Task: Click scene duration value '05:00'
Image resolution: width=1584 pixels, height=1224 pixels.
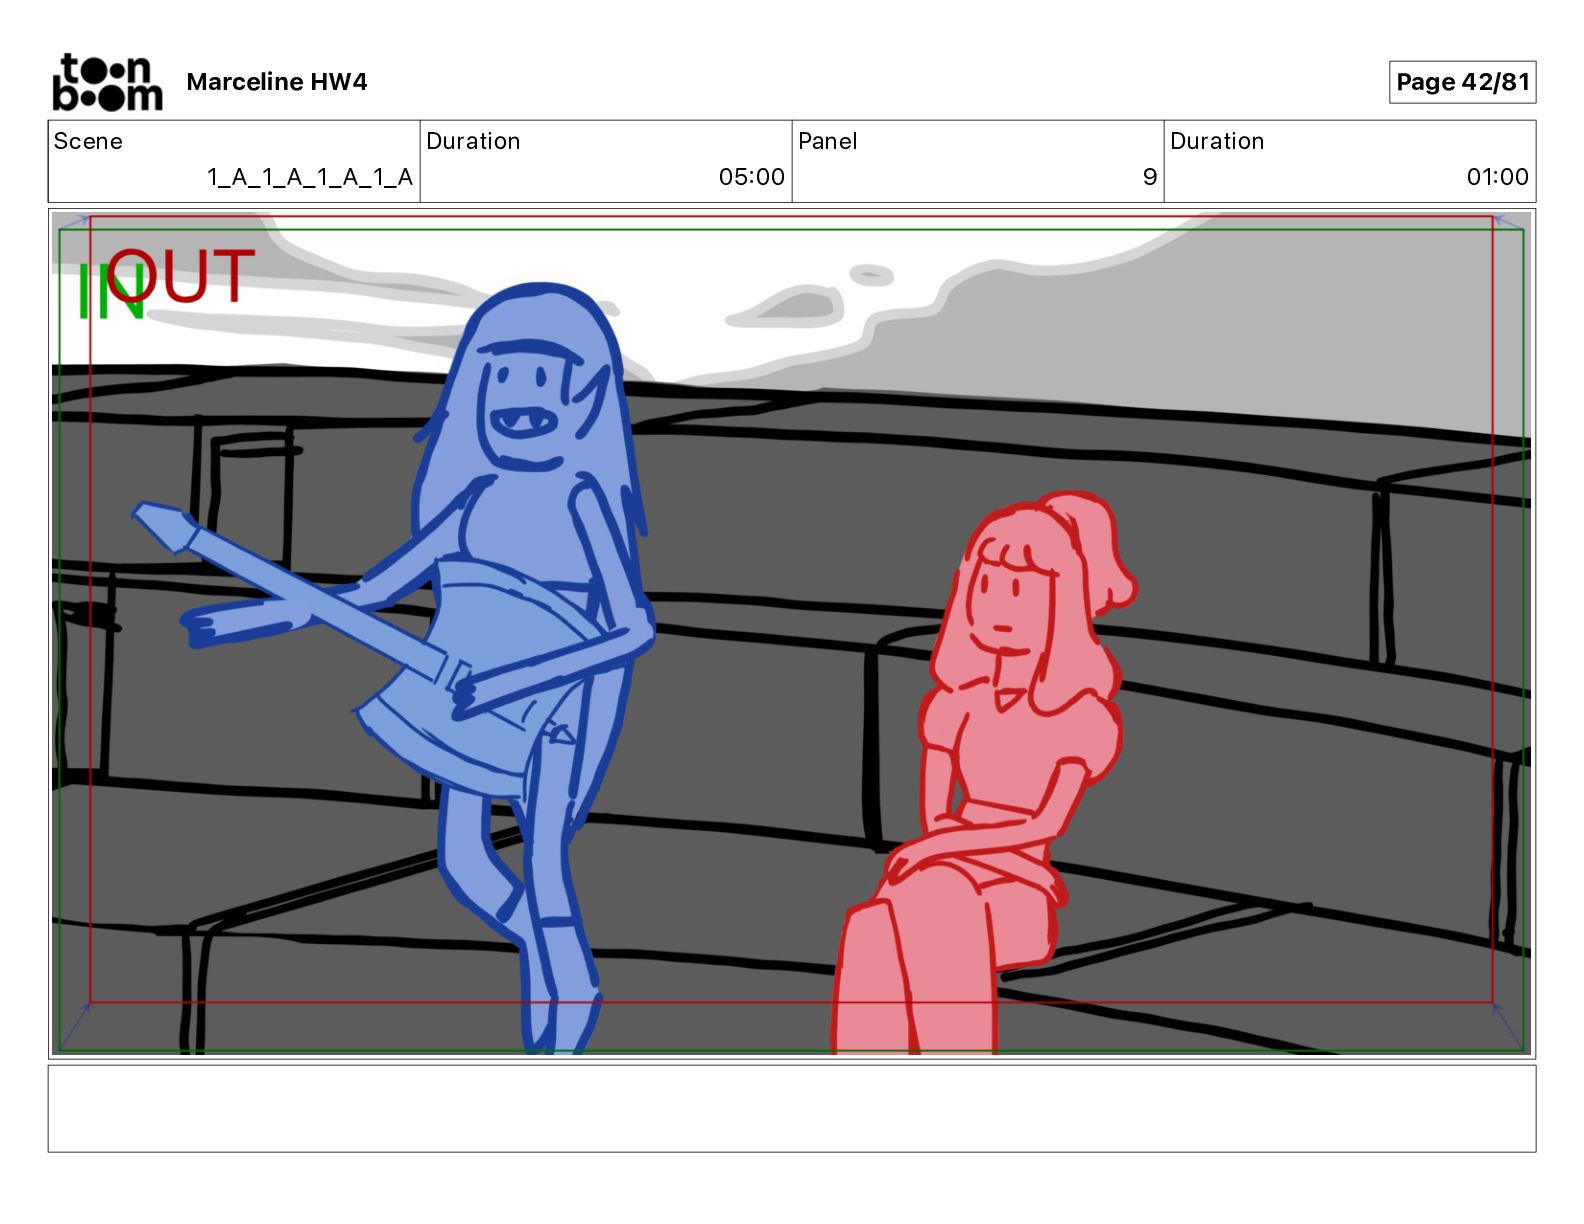Action: pyautogui.click(x=752, y=177)
